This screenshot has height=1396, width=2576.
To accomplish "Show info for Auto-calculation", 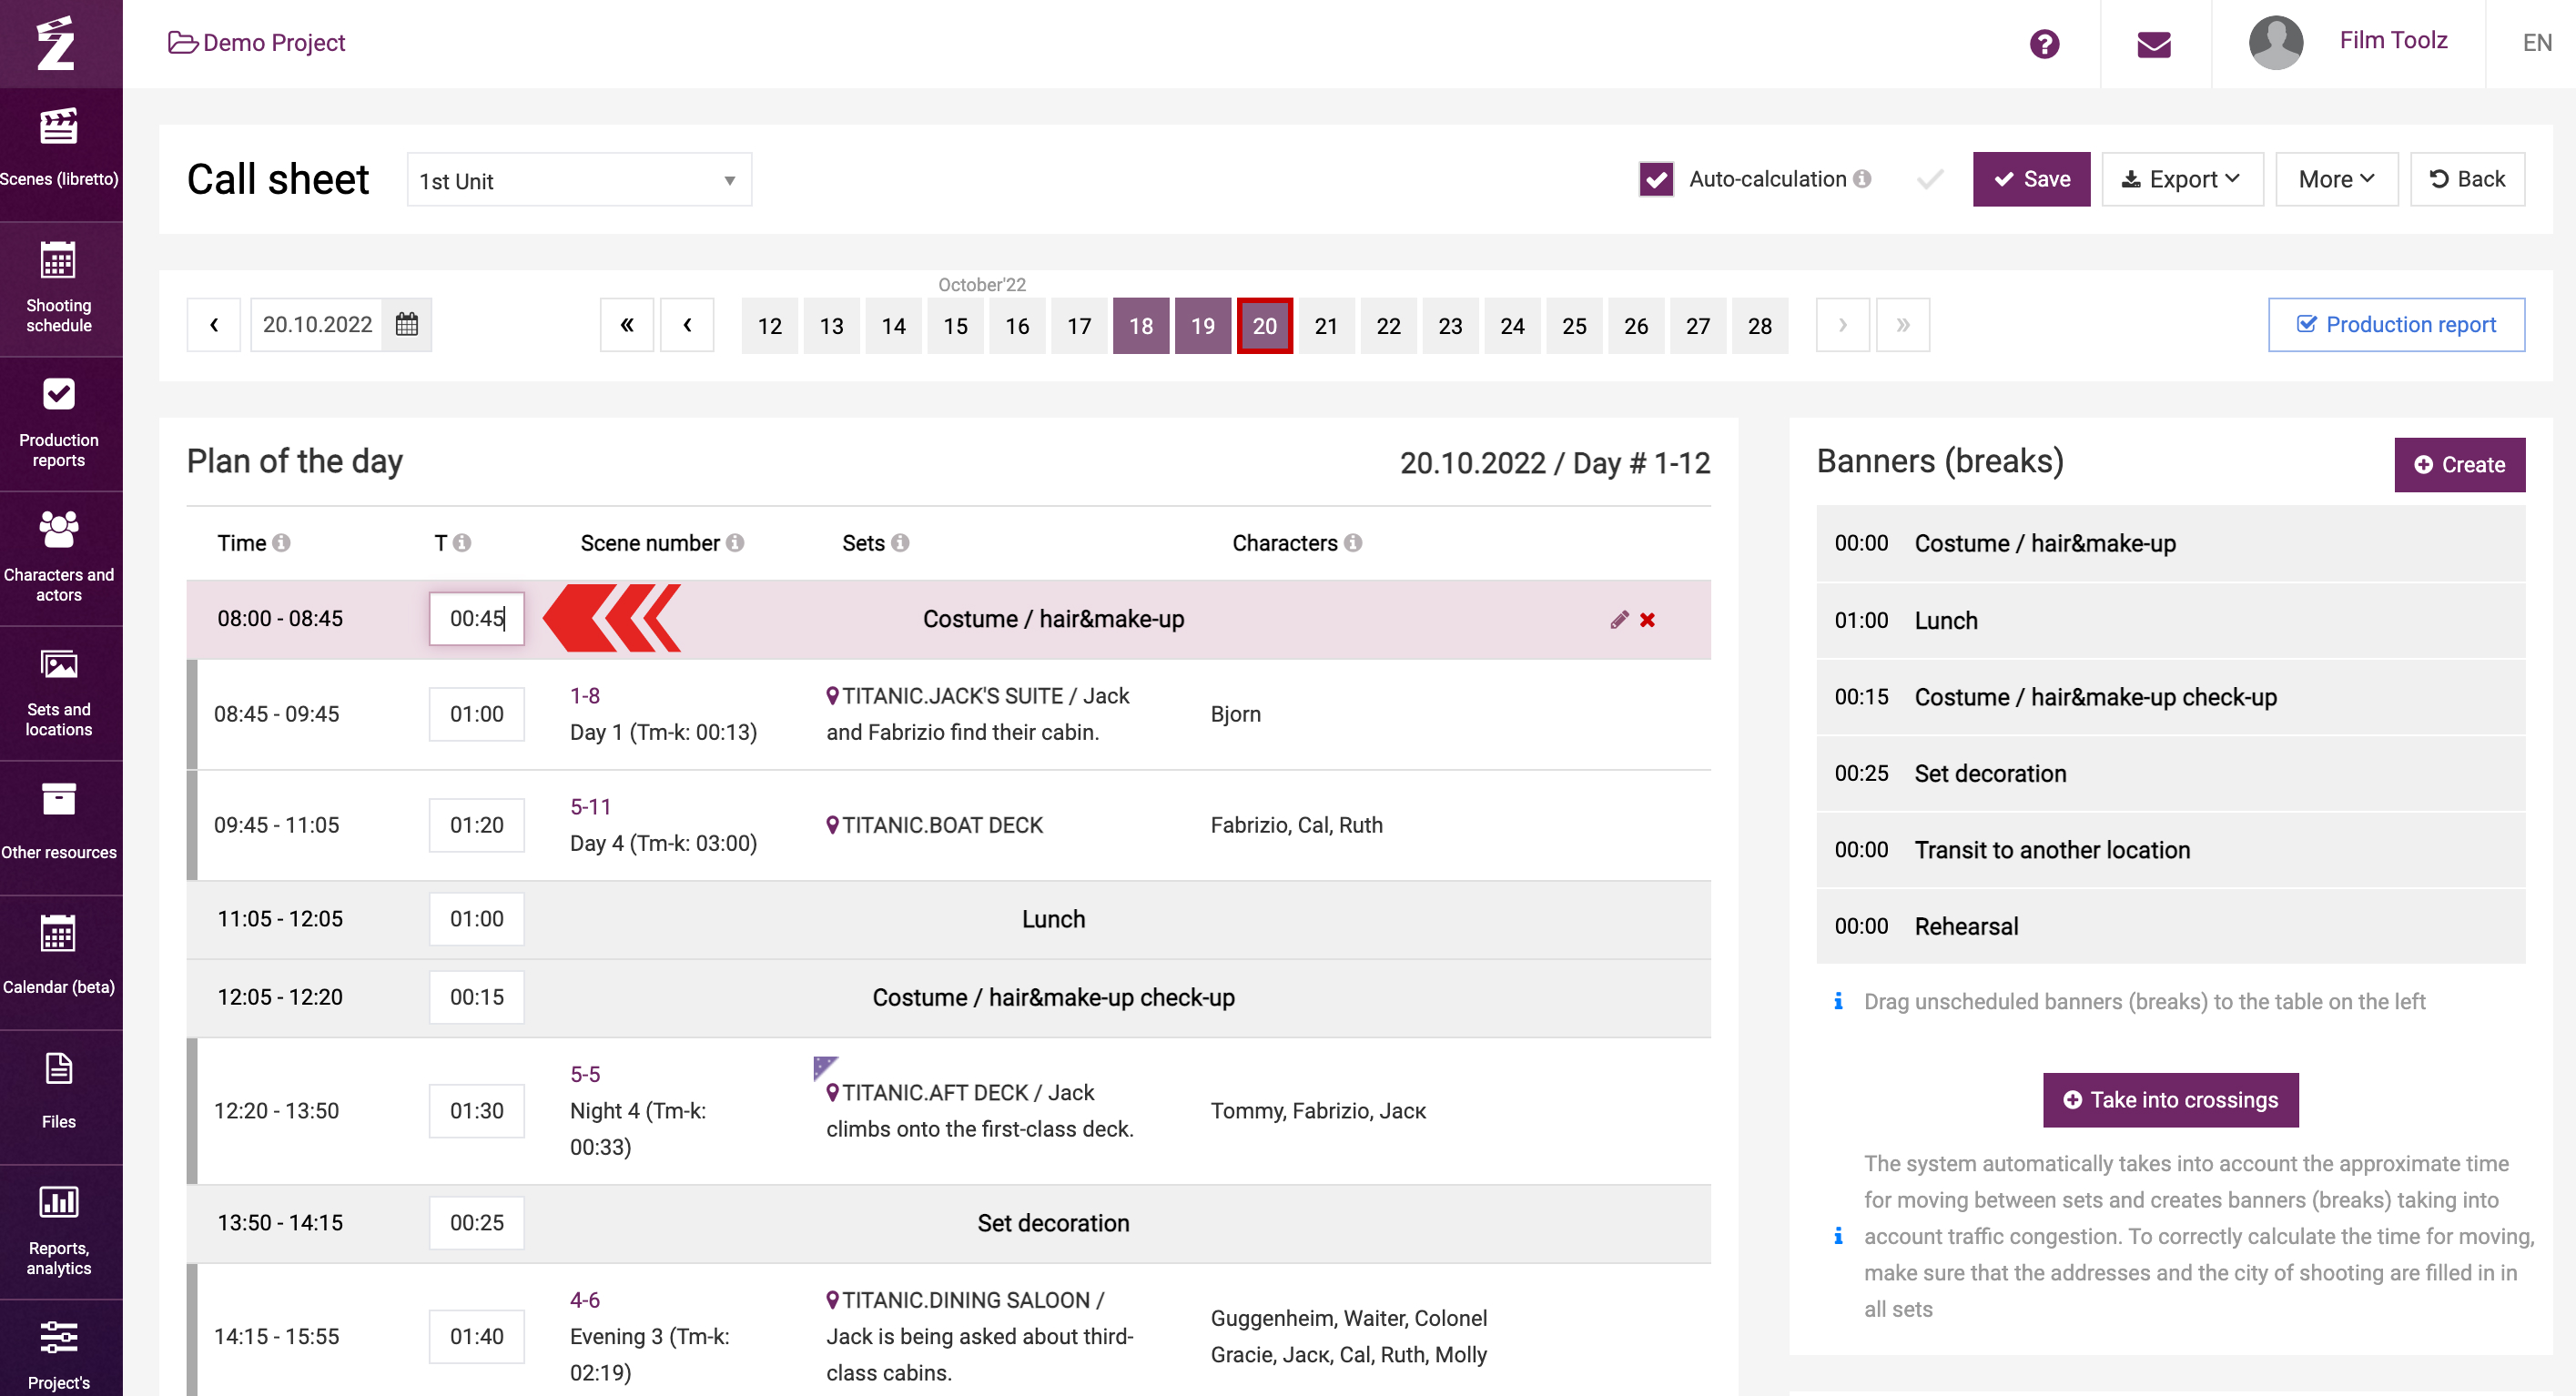I will click(x=1861, y=179).
